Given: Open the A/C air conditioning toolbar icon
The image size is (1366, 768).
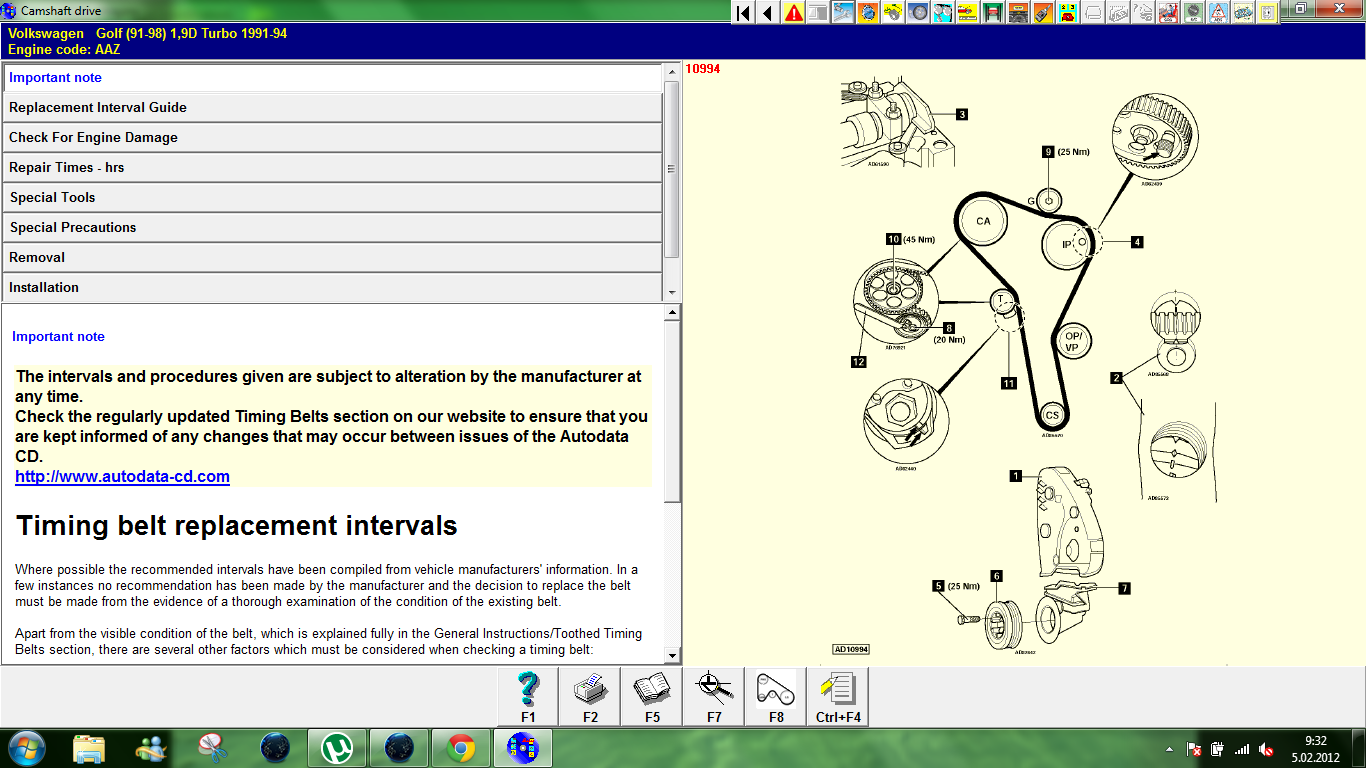Looking at the screenshot, I should 1193,13.
